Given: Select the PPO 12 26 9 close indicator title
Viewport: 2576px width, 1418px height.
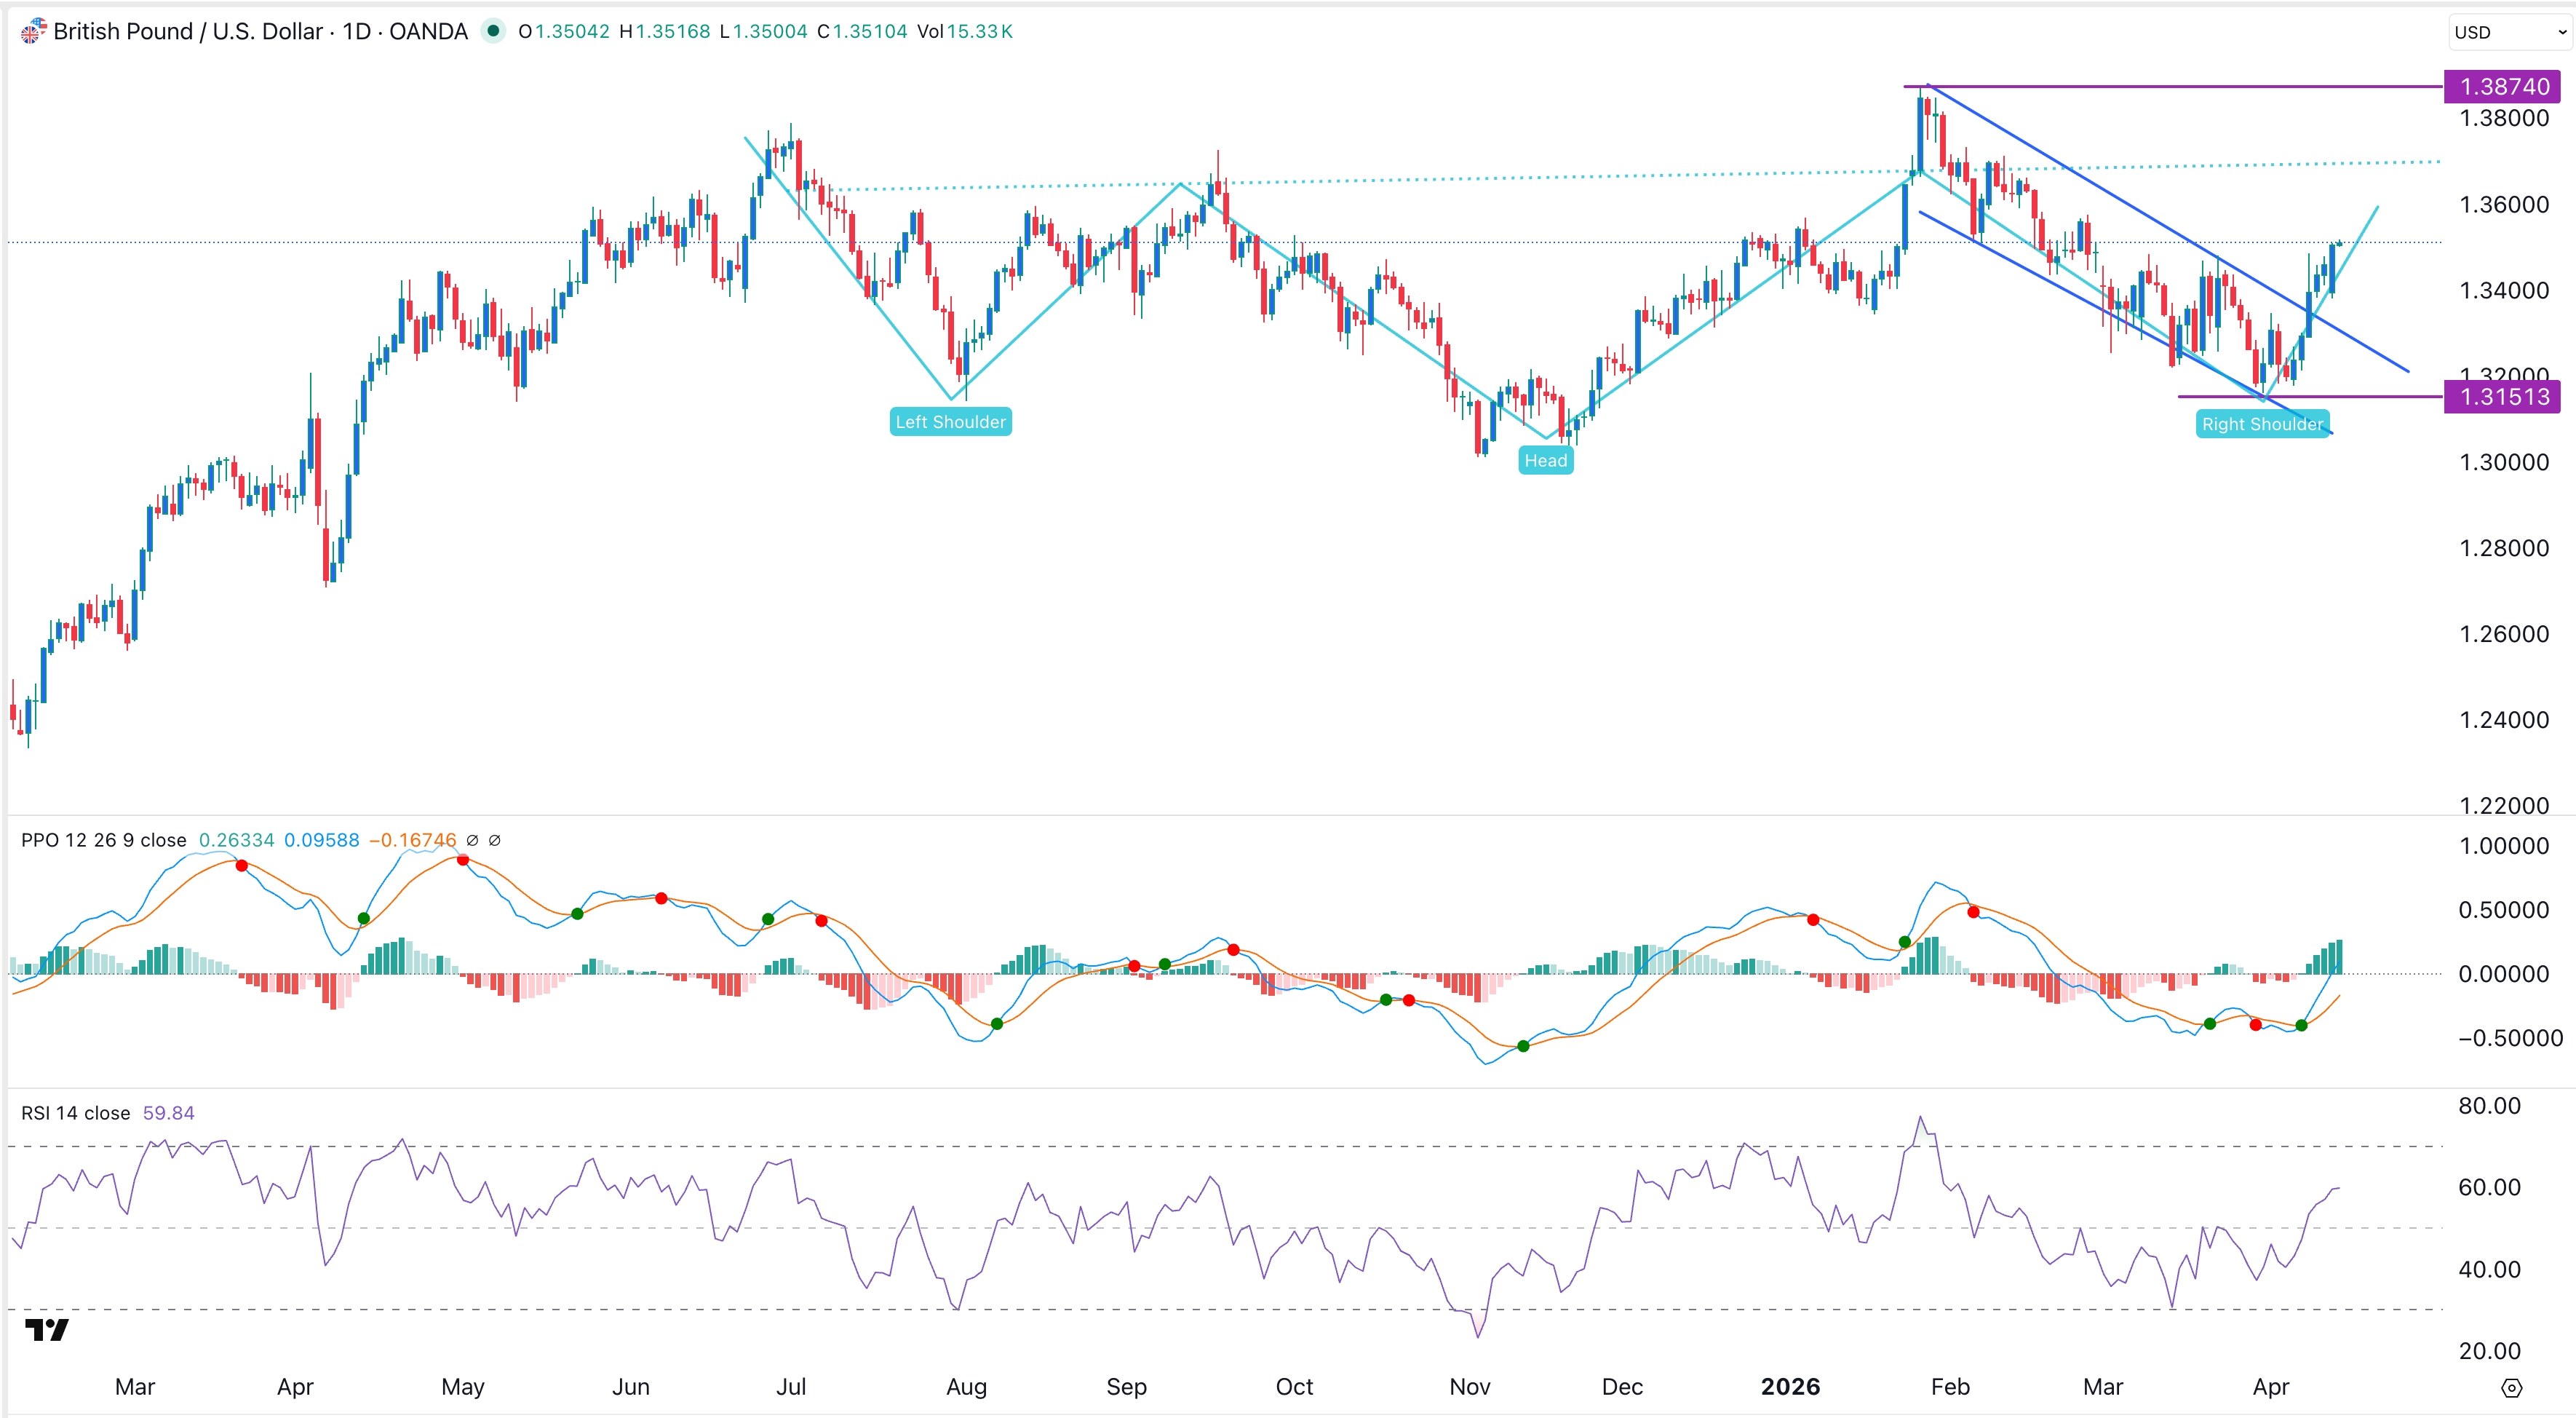Looking at the screenshot, I should coord(103,840).
